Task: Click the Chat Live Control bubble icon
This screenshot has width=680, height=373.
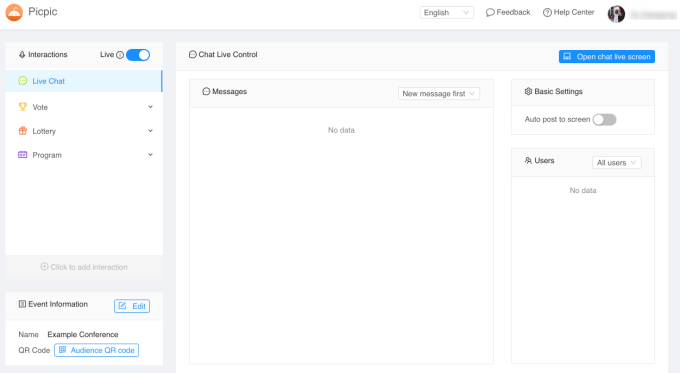Action: coord(193,54)
